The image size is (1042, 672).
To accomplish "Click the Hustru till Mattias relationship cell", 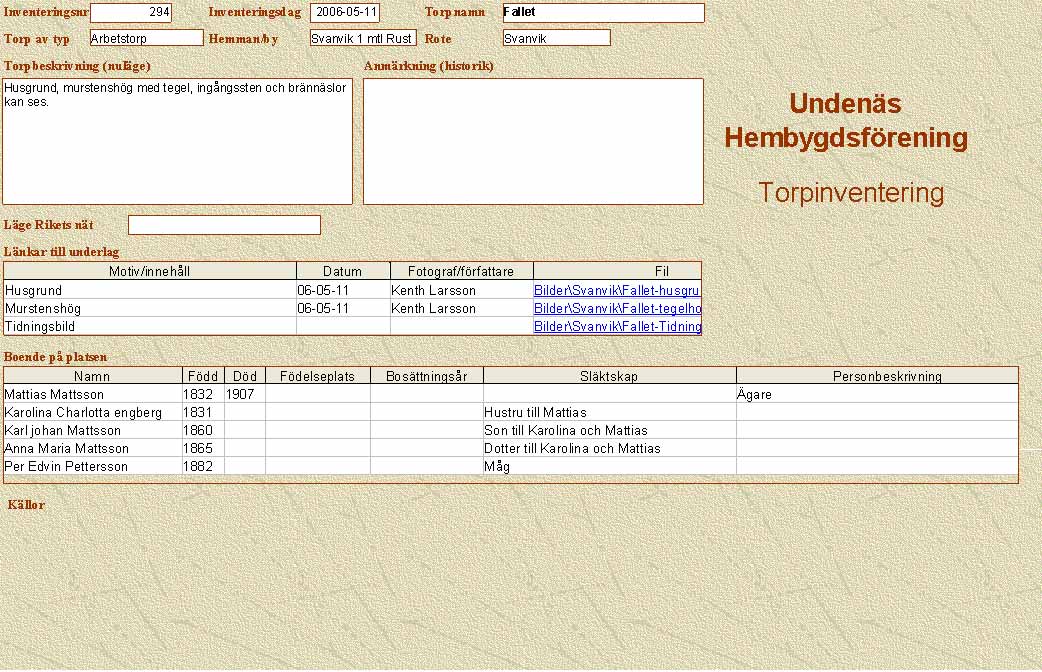I will point(609,413).
